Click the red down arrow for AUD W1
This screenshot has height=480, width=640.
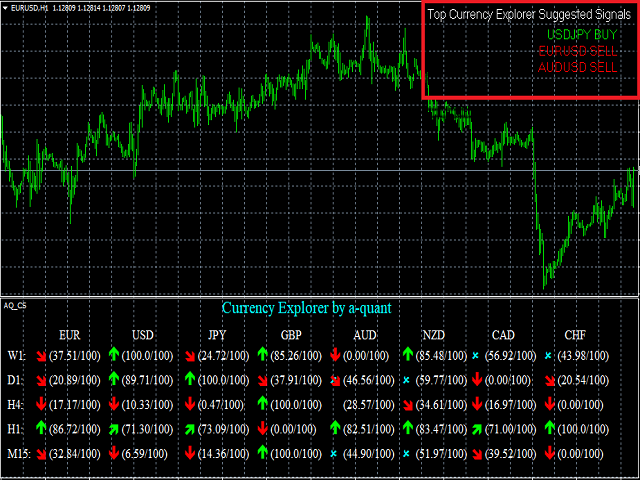335,355
